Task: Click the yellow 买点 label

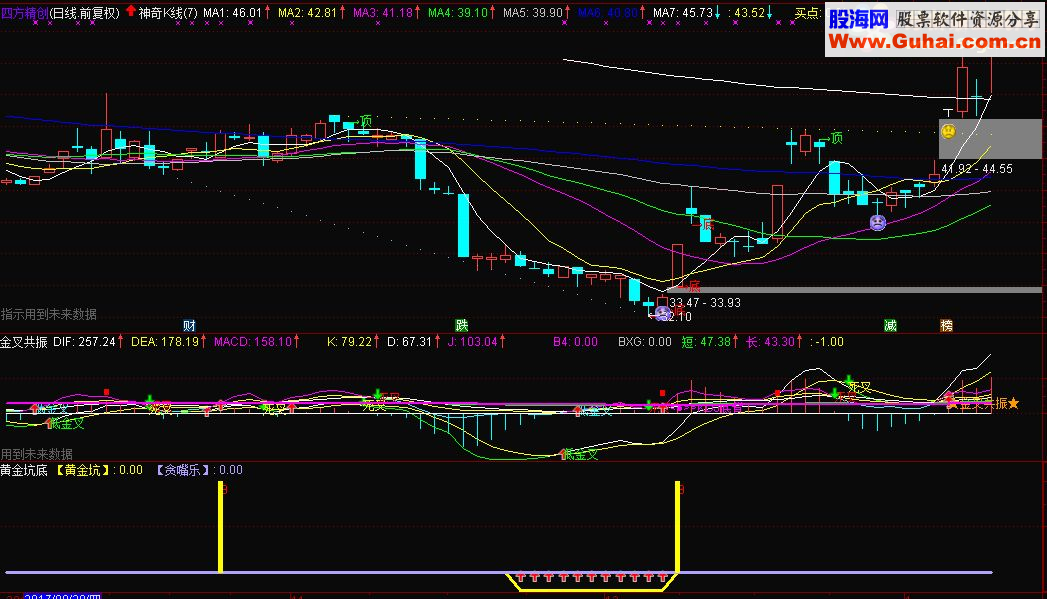Action: click(x=807, y=13)
